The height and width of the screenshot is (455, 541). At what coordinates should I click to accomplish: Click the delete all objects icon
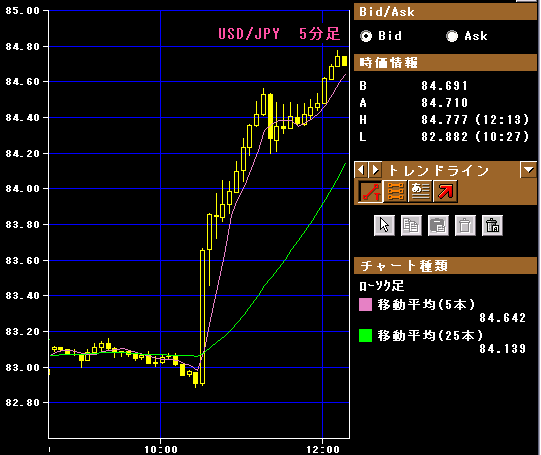click(x=492, y=226)
